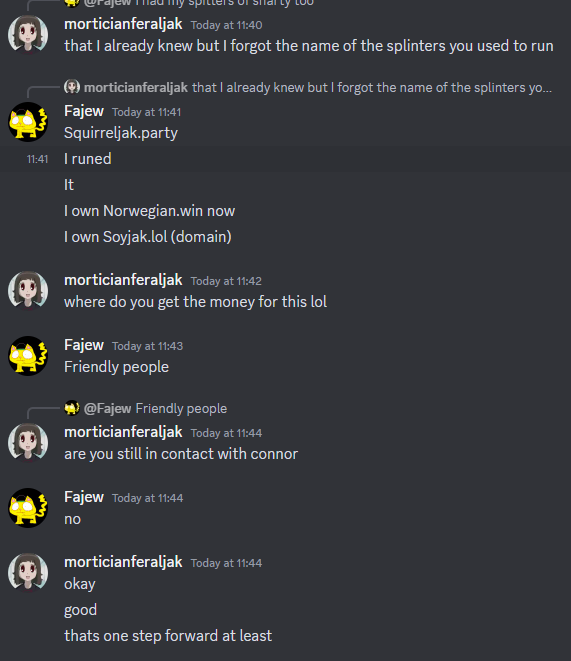The width and height of the screenshot is (571, 661).
Task: Open Fajew's avatar next to the 'no' reply
Action: tap(28, 508)
